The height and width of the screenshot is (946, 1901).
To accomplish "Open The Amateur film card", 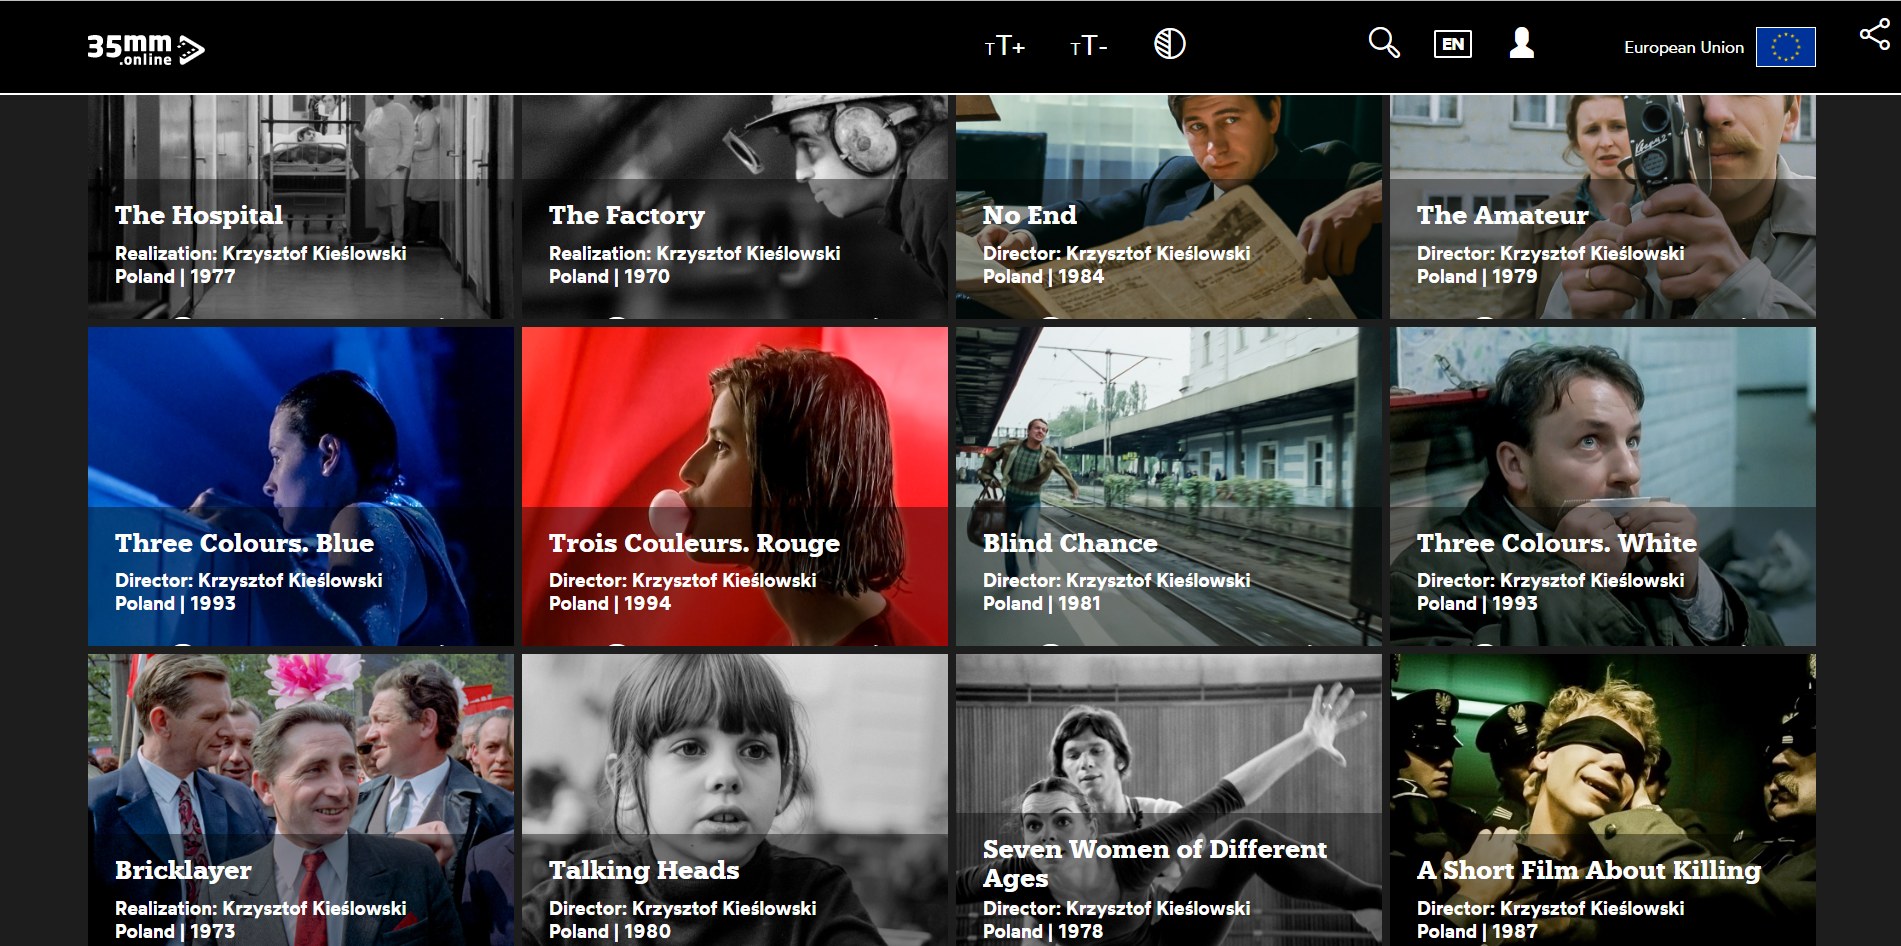I will click(1603, 207).
